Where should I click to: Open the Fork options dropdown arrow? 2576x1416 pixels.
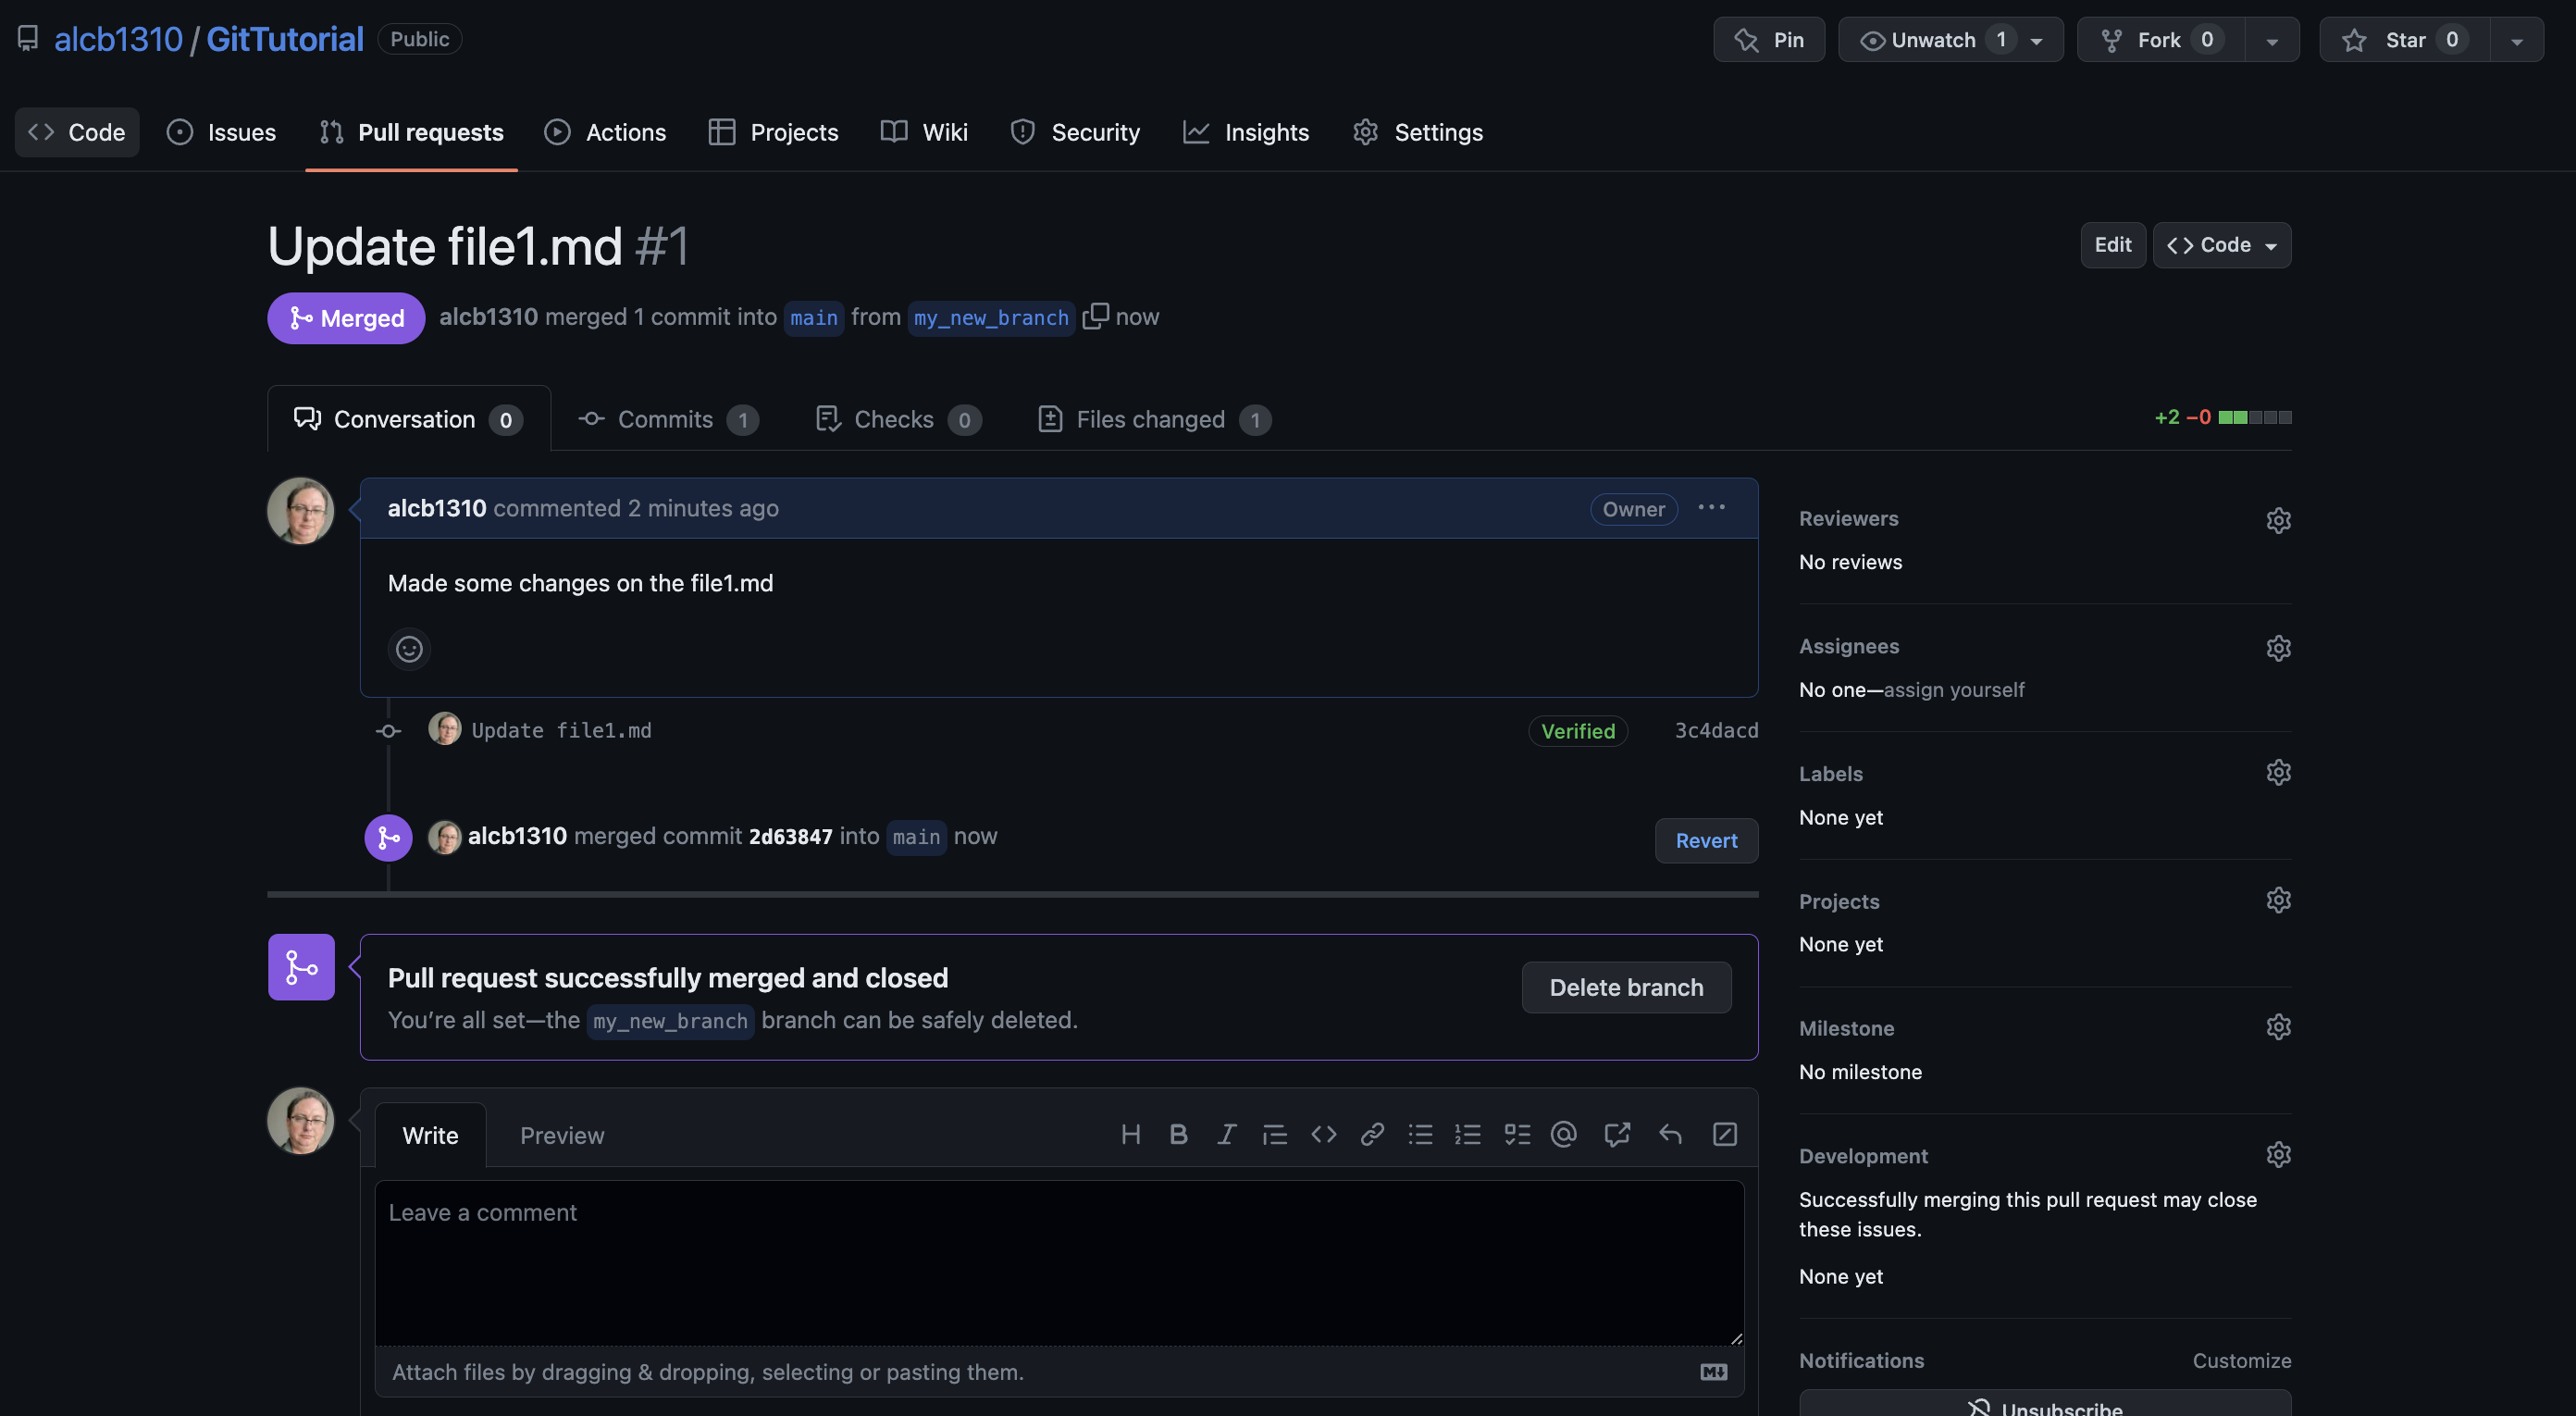(2272, 40)
